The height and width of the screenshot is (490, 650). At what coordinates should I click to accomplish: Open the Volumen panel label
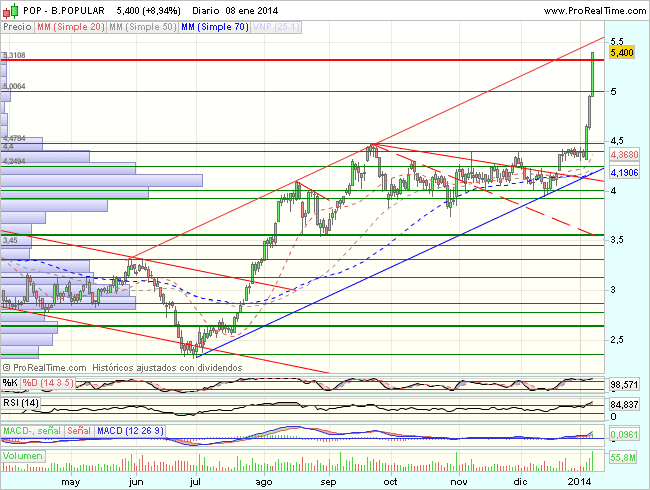[x=23, y=456]
